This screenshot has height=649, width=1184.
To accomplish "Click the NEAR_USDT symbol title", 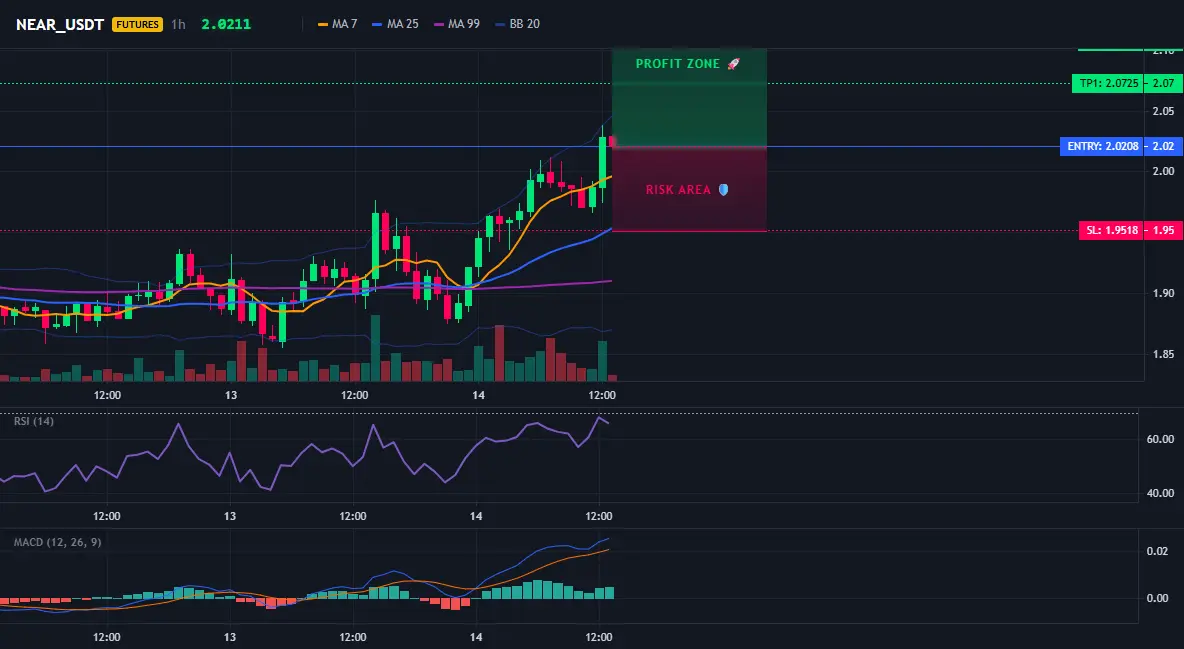I will click(x=60, y=24).
